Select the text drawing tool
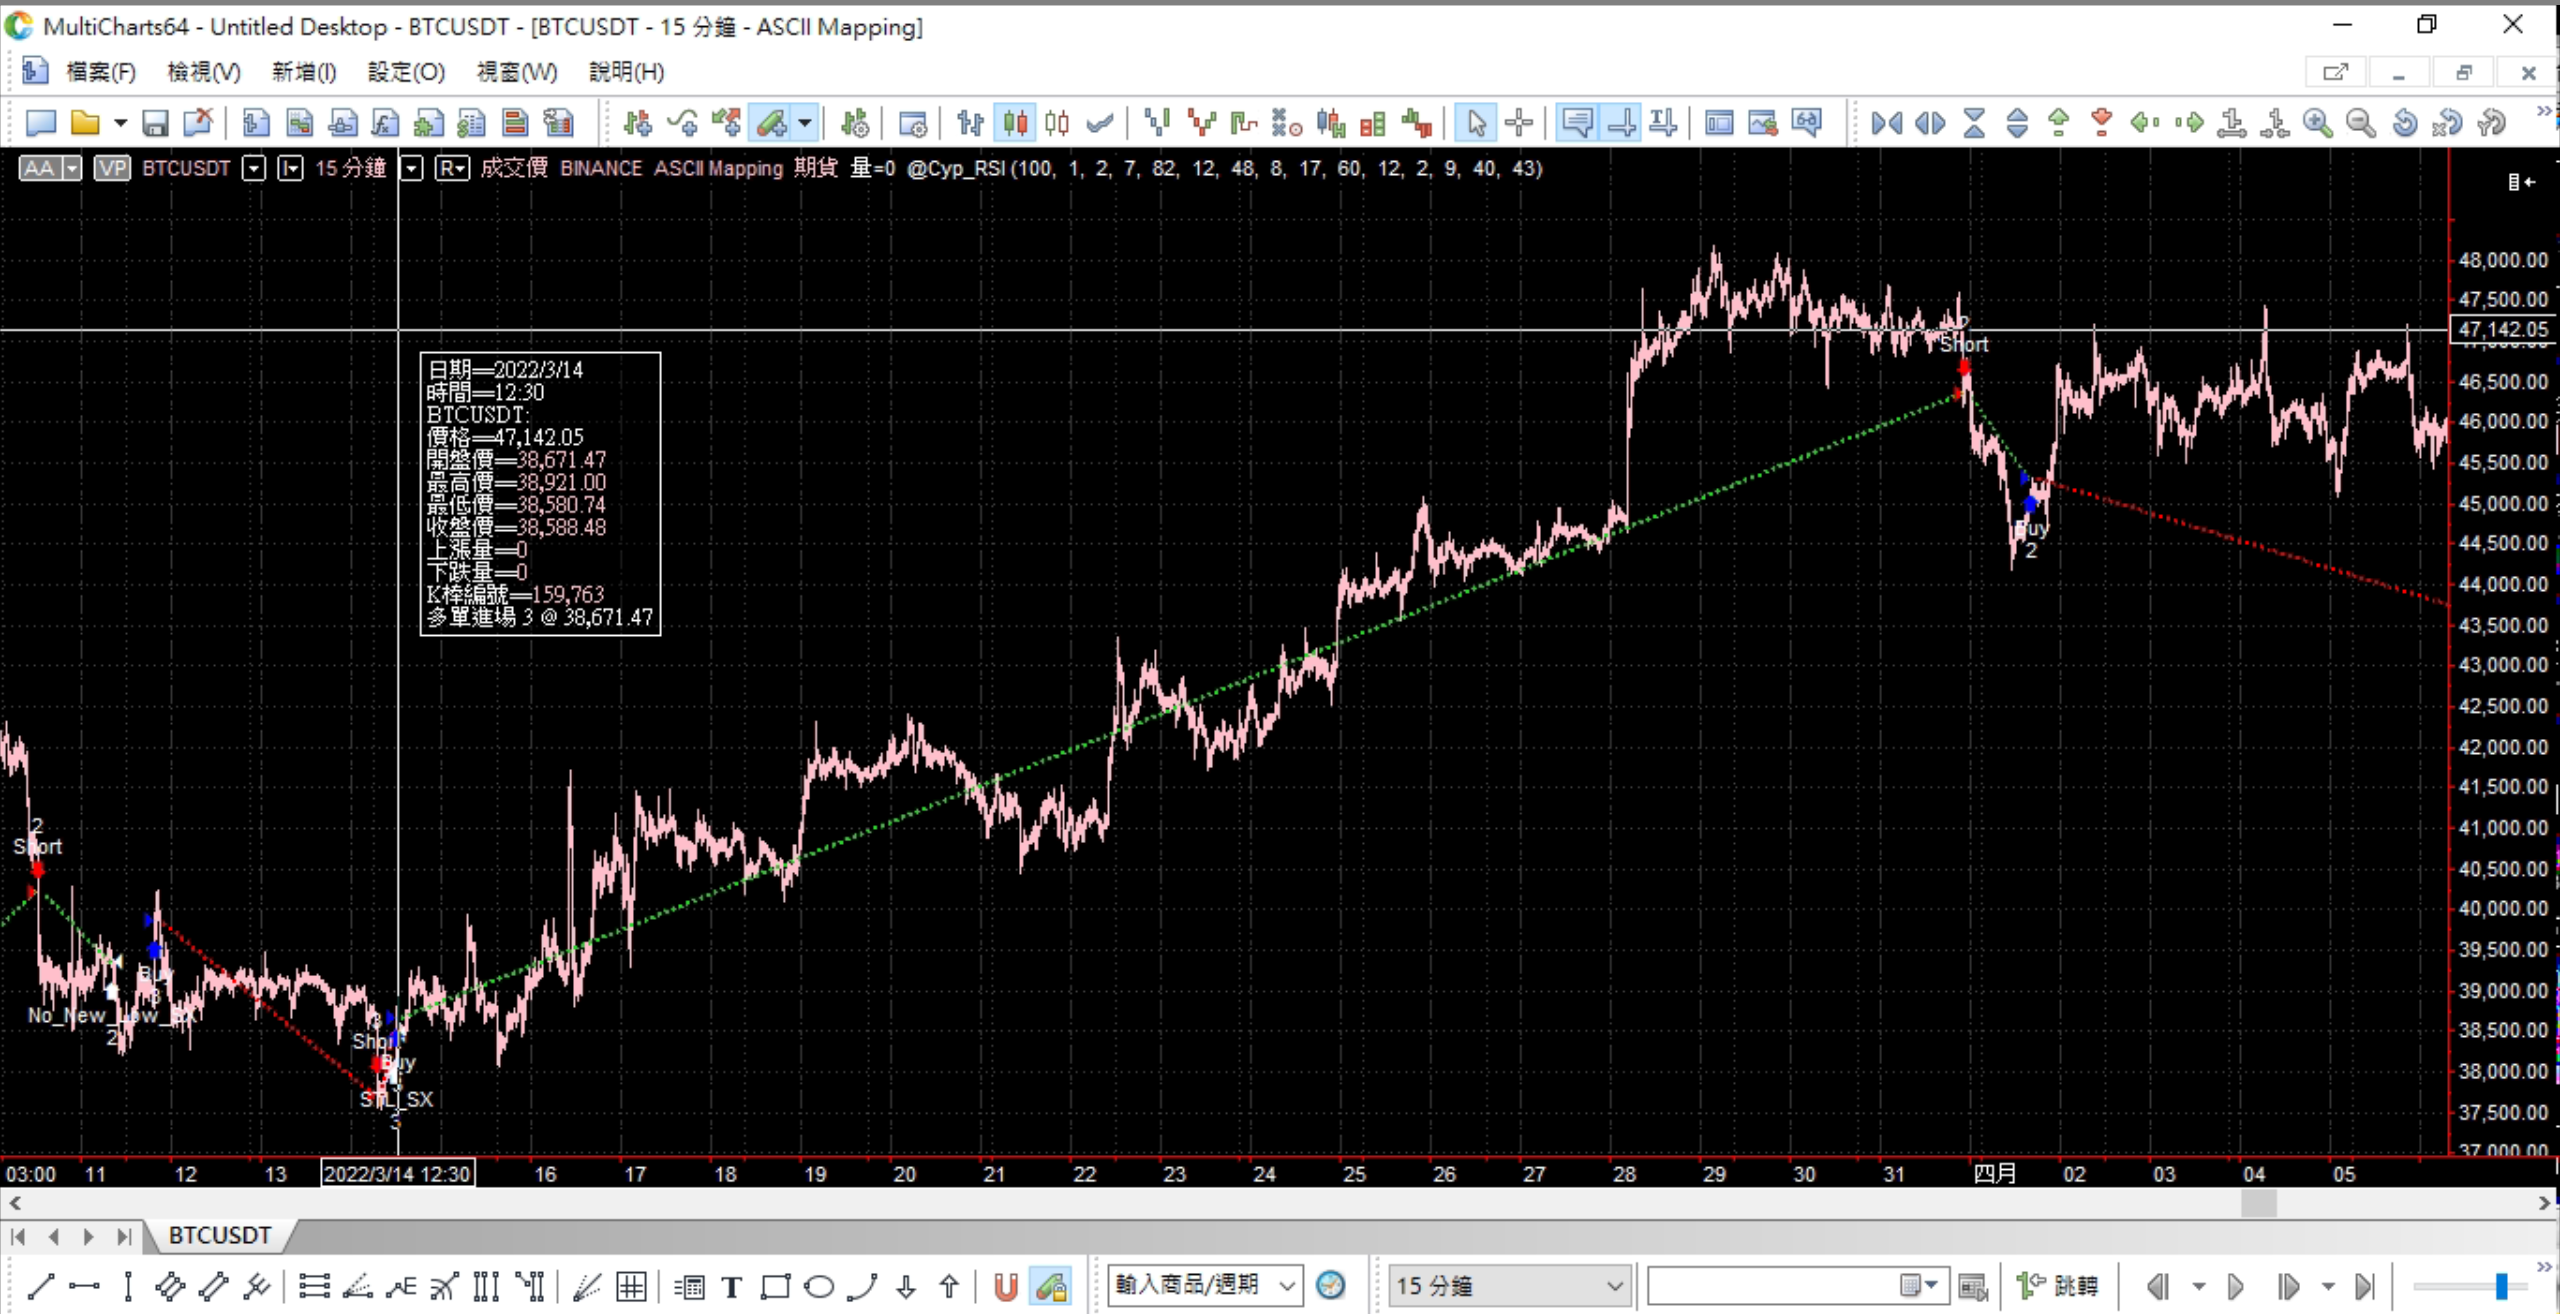This screenshot has height=1314, width=2560. (731, 1286)
